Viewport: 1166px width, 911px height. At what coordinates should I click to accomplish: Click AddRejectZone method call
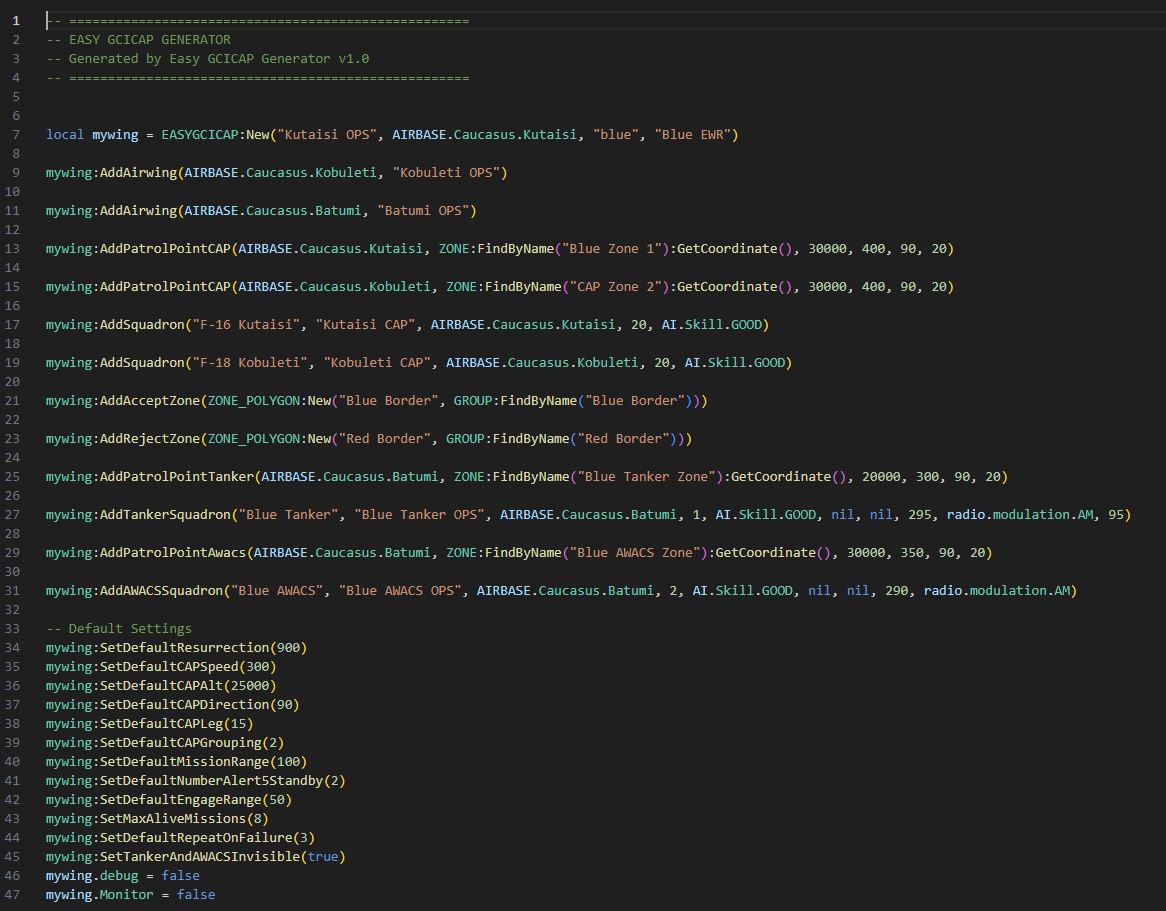click(x=149, y=439)
